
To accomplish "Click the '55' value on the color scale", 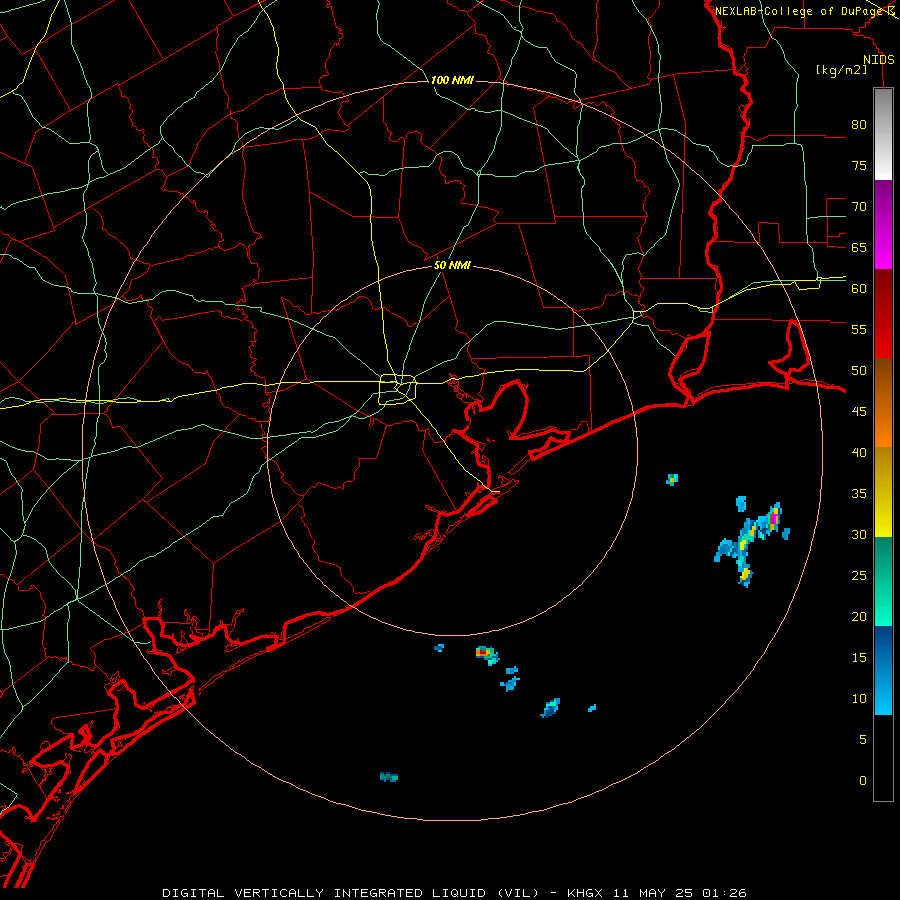I will [x=859, y=329].
